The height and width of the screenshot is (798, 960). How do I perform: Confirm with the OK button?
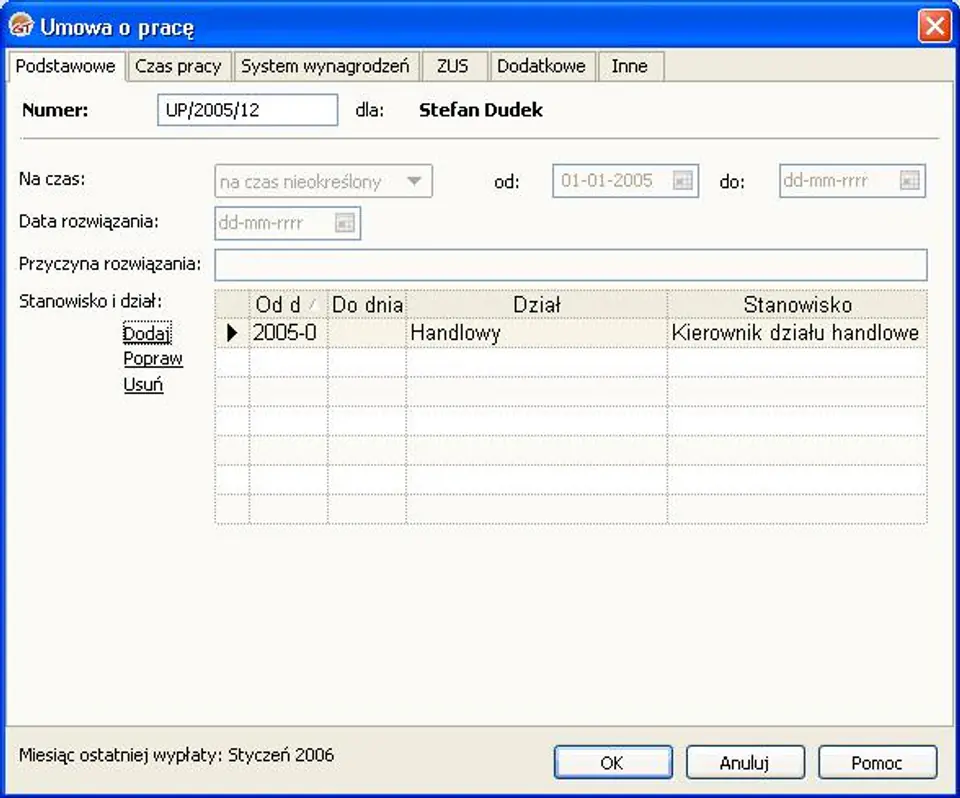click(613, 762)
